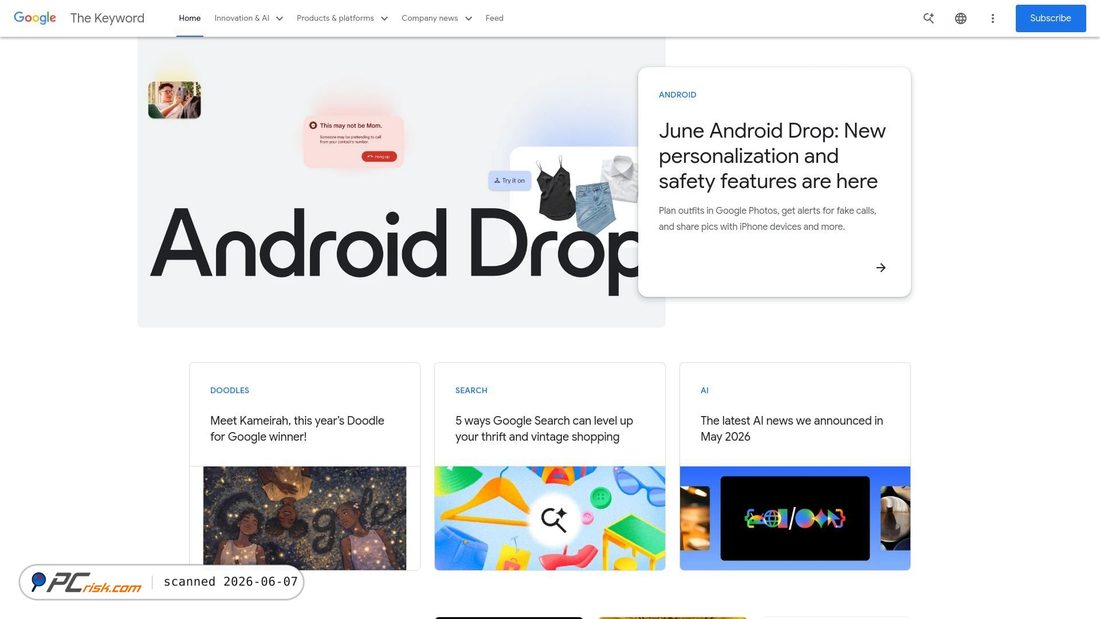Click the blue Subscribe button

click(1050, 18)
